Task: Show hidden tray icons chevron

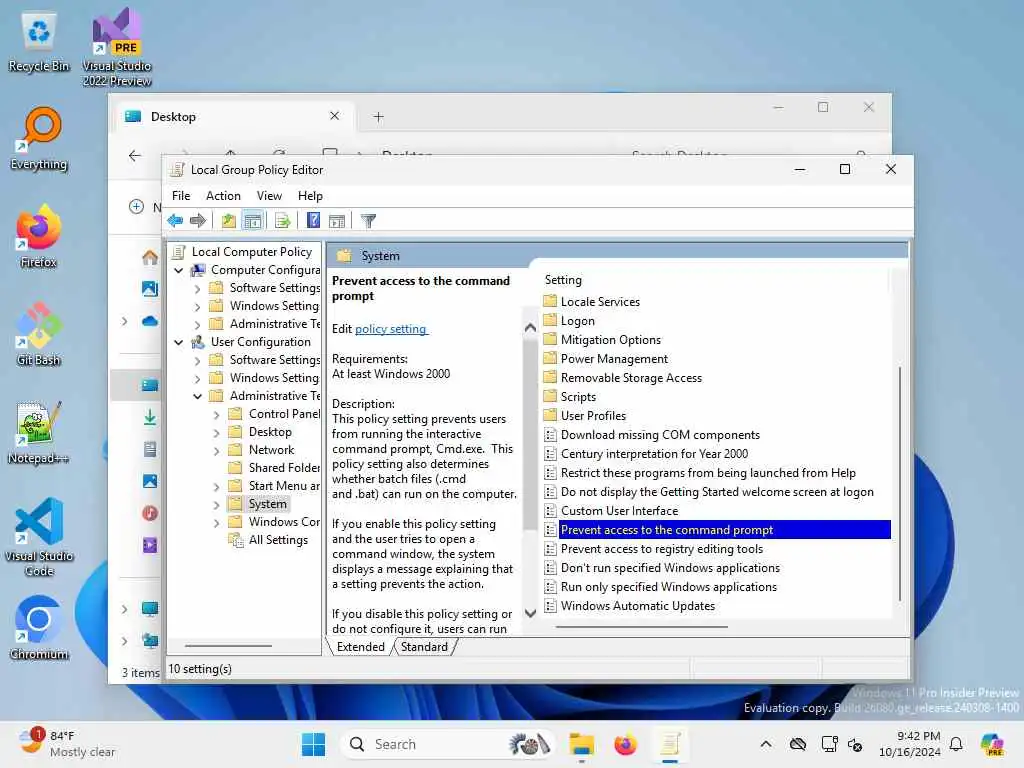Action: coord(766,744)
